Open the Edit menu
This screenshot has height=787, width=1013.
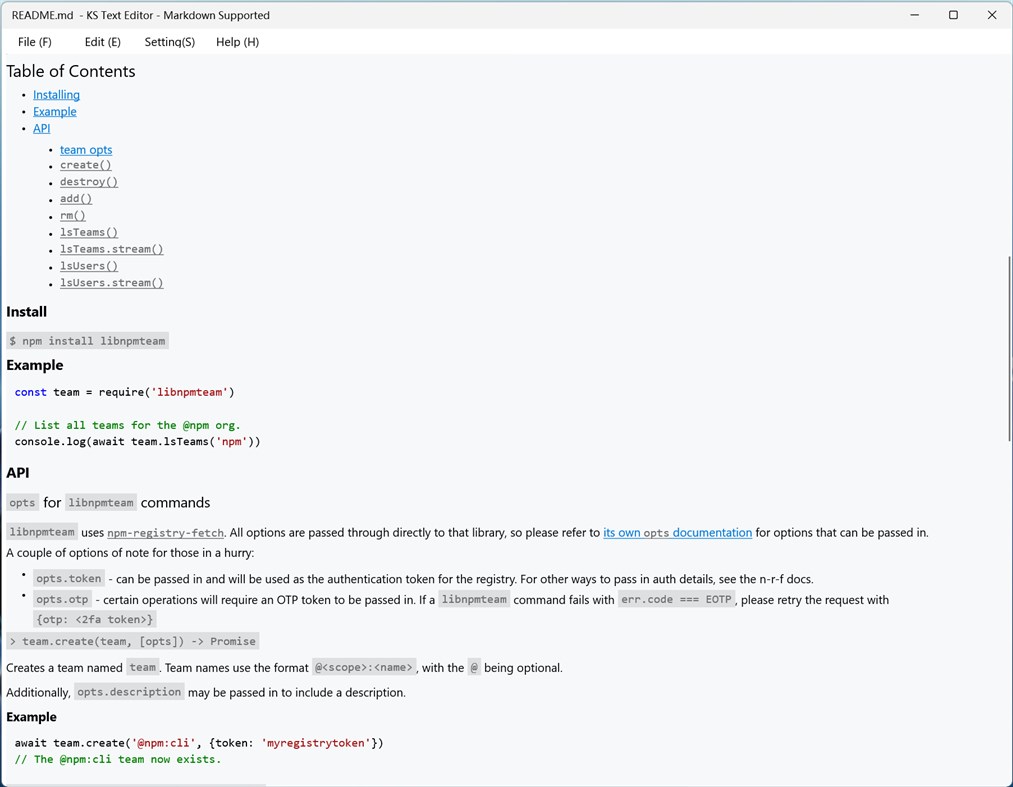coord(101,42)
